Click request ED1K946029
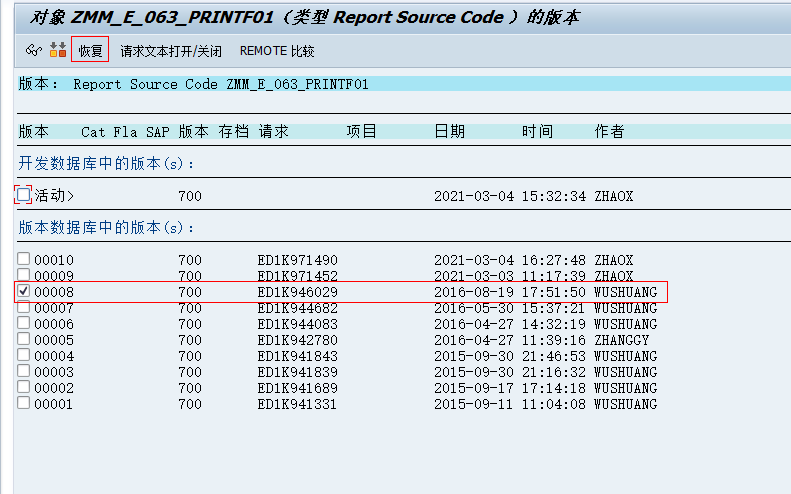 [297, 292]
